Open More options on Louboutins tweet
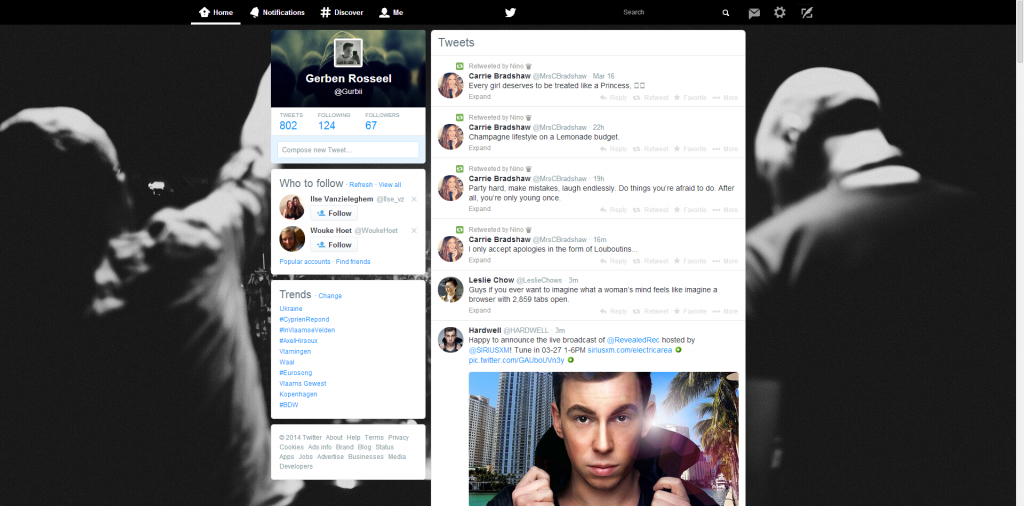Viewport: 1024px width, 506px height. click(x=725, y=261)
